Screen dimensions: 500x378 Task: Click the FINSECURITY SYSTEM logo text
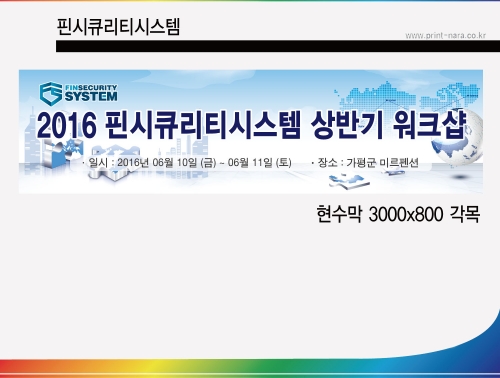pos(91,93)
